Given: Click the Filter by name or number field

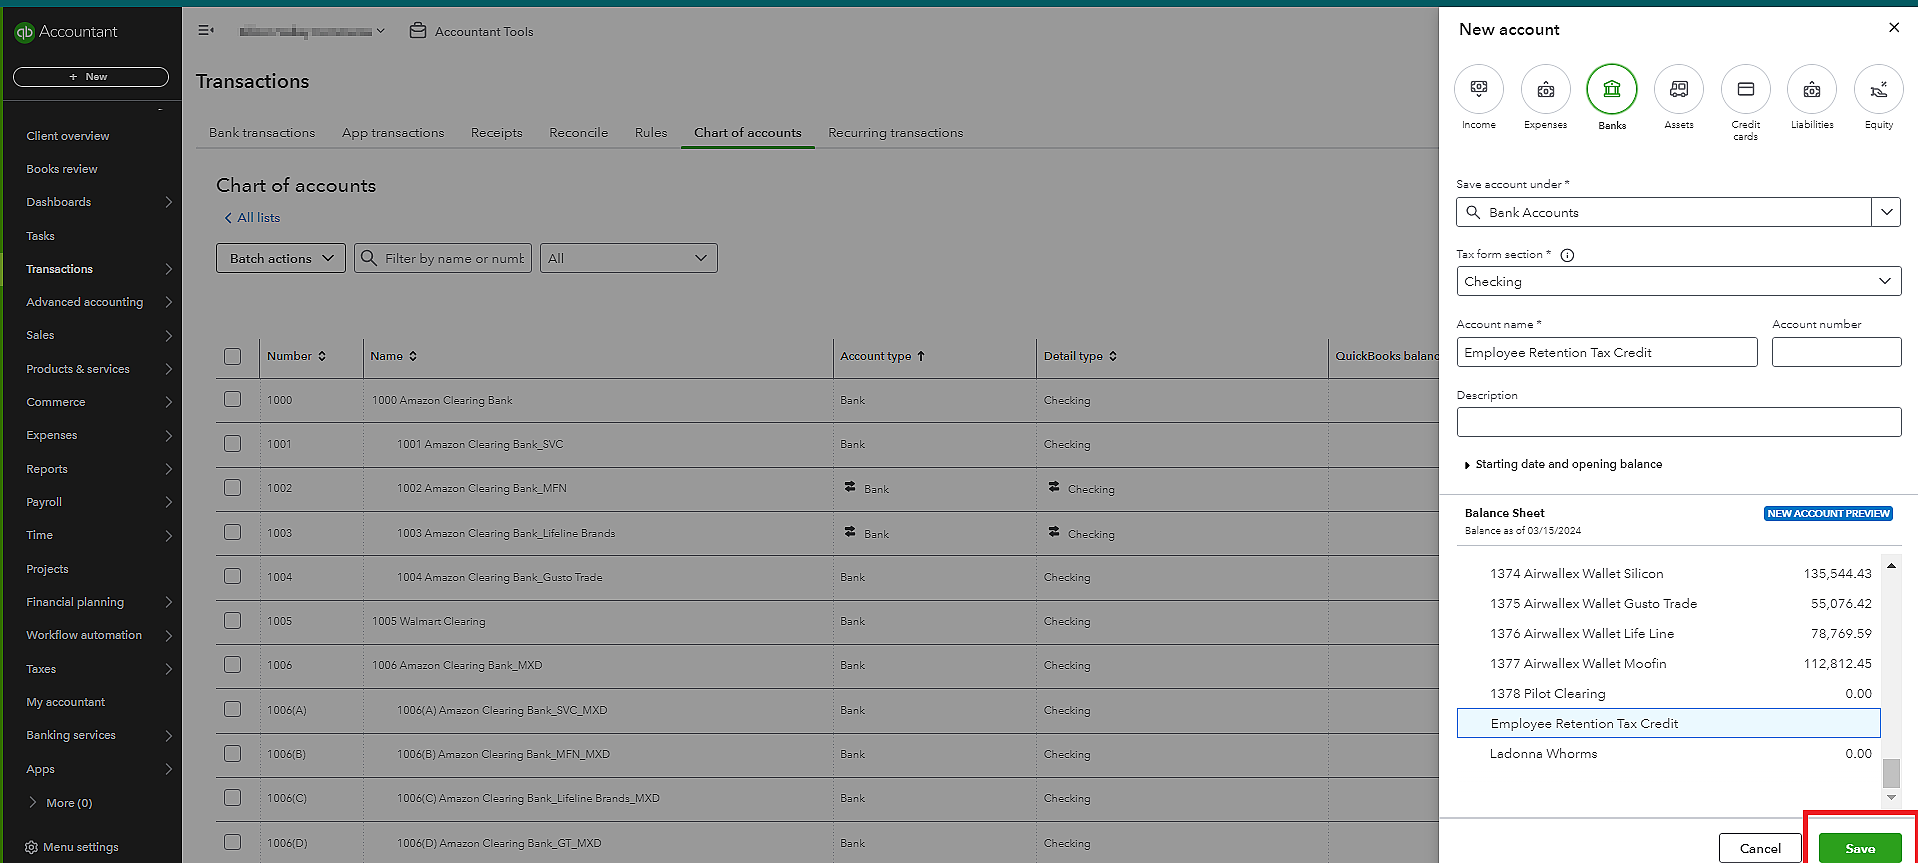Looking at the screenshot, I should (x=443, y=258).
